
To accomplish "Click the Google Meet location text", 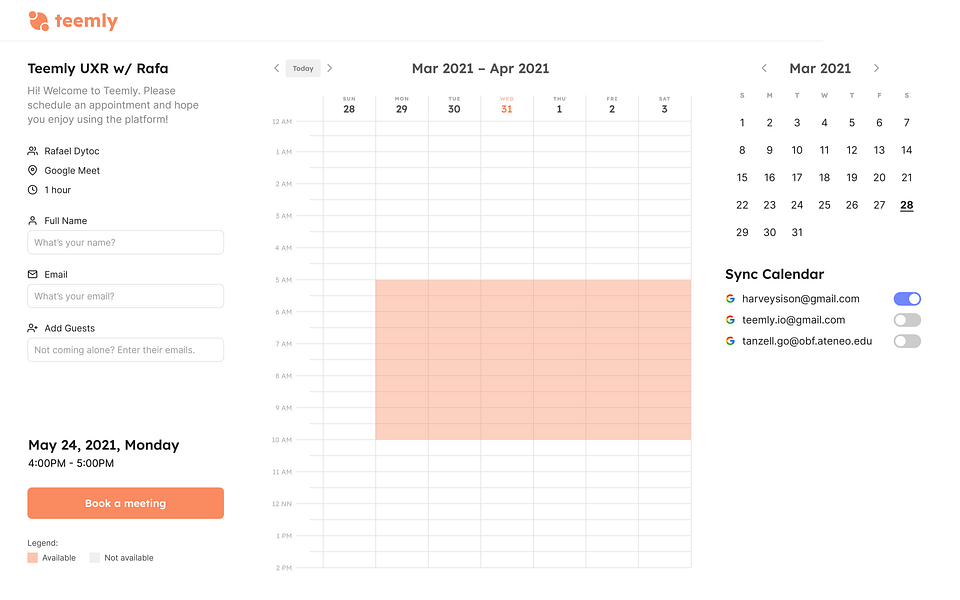I will point(72,171).
